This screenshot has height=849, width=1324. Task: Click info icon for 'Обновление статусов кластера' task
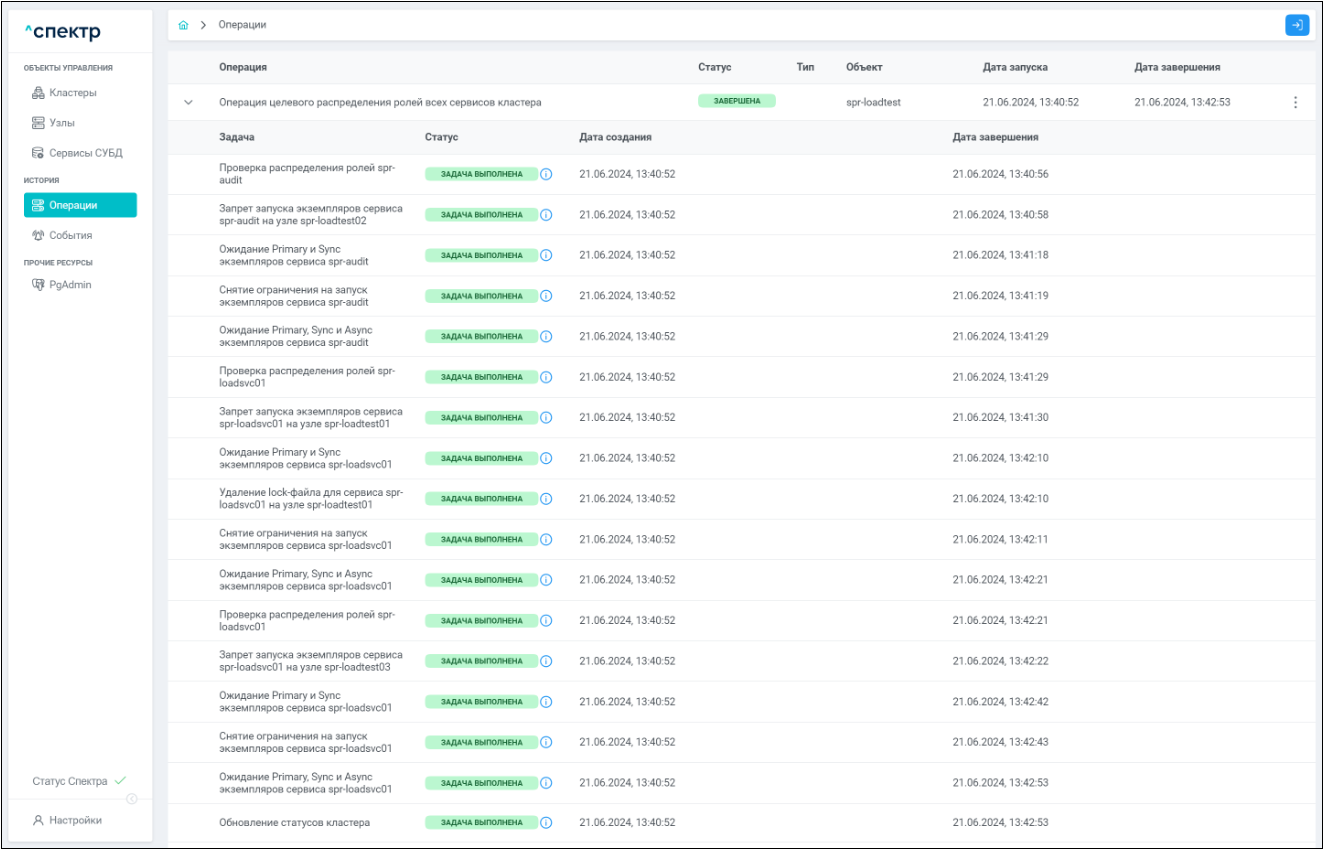pyautogui.click(x=546, y=823)
